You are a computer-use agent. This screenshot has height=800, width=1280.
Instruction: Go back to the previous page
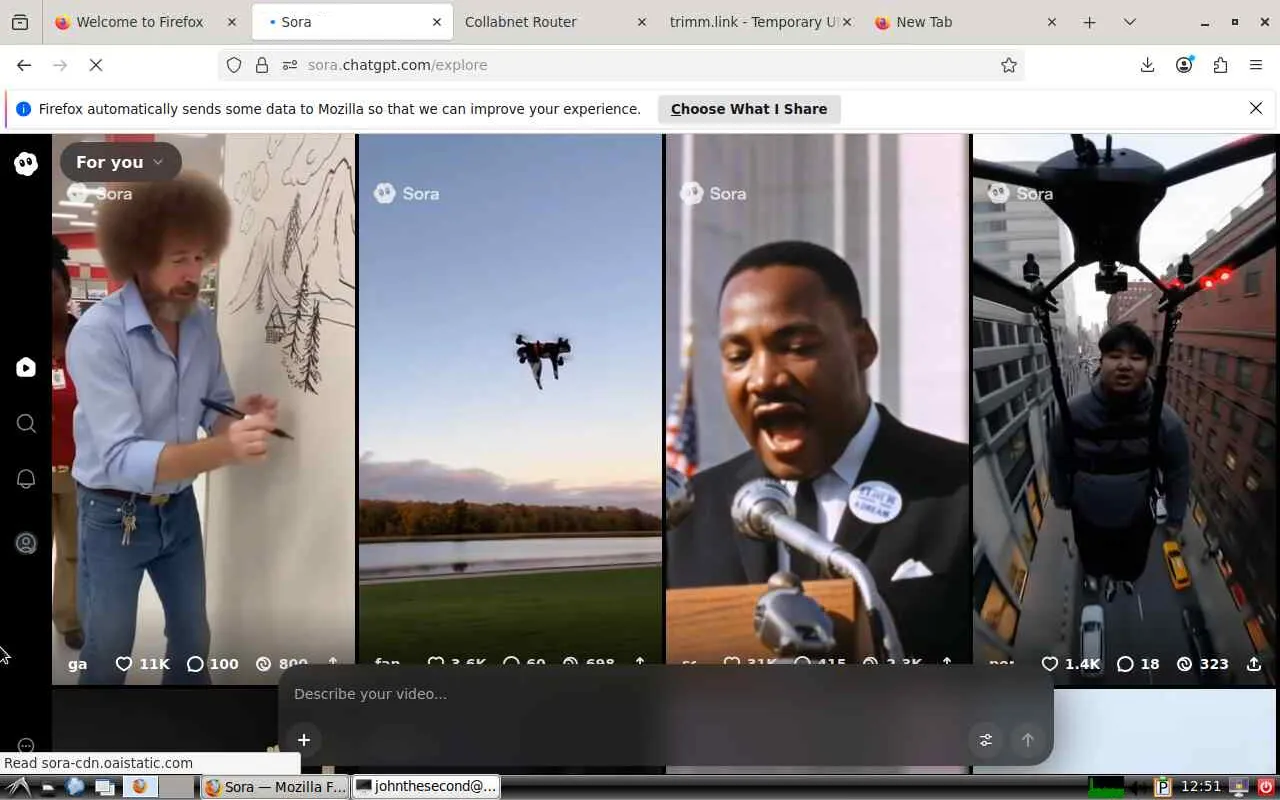tap(24, 65)
